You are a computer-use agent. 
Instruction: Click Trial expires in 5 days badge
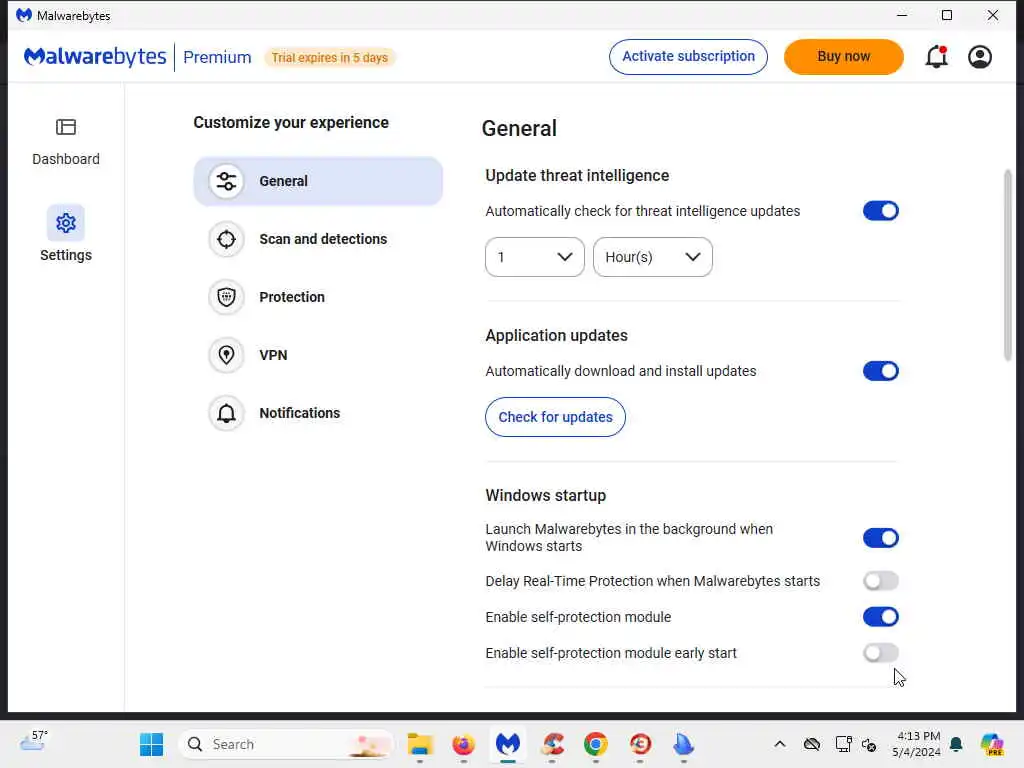(330, 57)
